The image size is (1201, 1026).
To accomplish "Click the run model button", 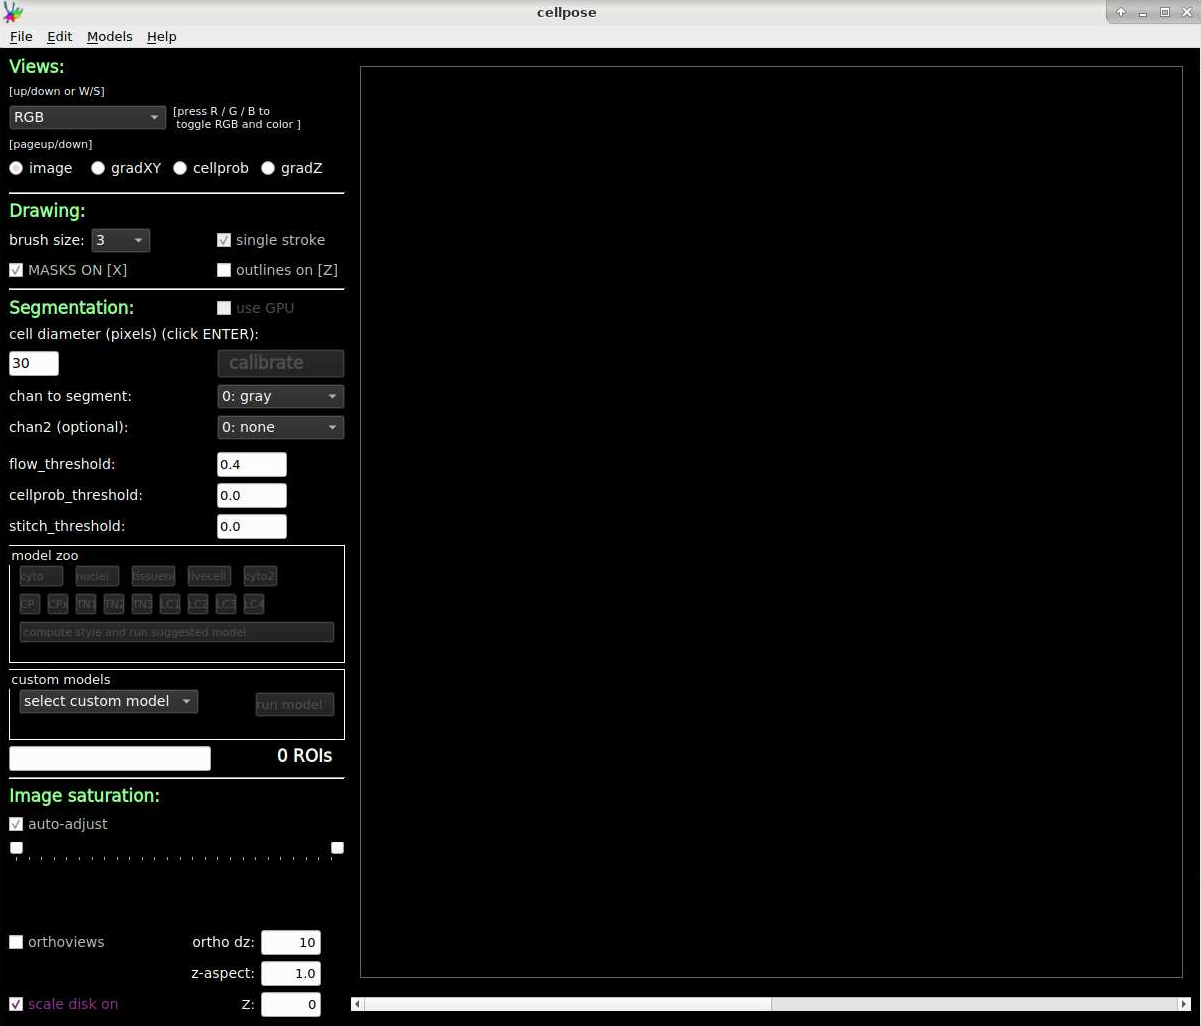I will pos(294,704).
